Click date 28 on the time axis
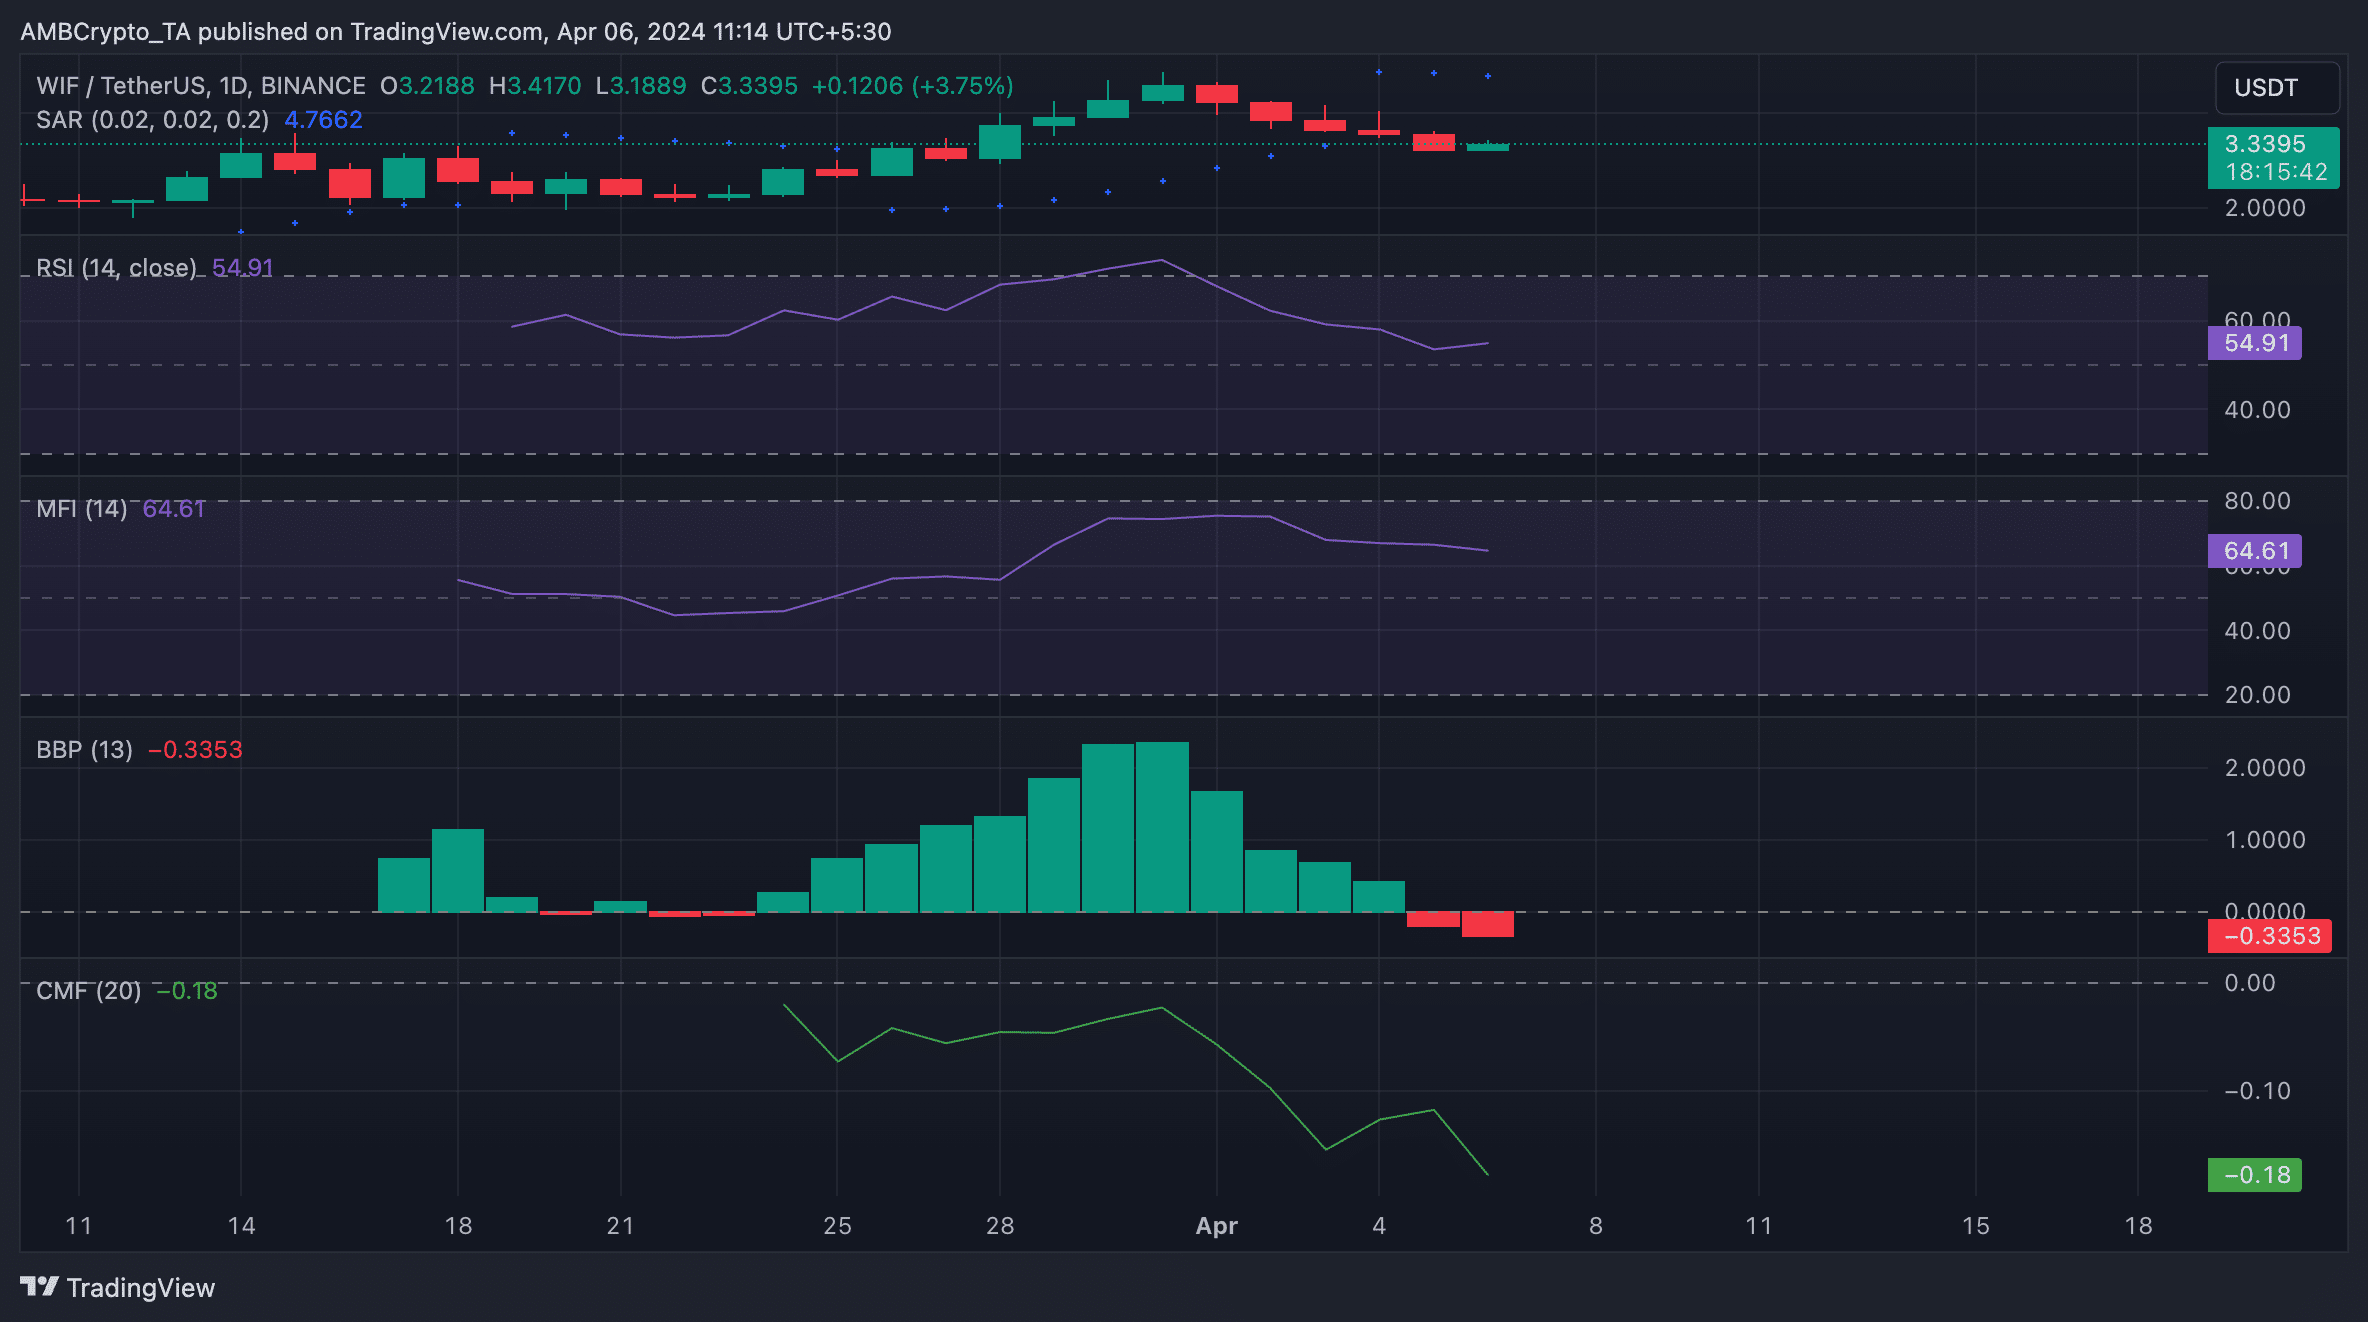The image size is (2368, 1322). pyautogui.click(x=1000, y=1226)
